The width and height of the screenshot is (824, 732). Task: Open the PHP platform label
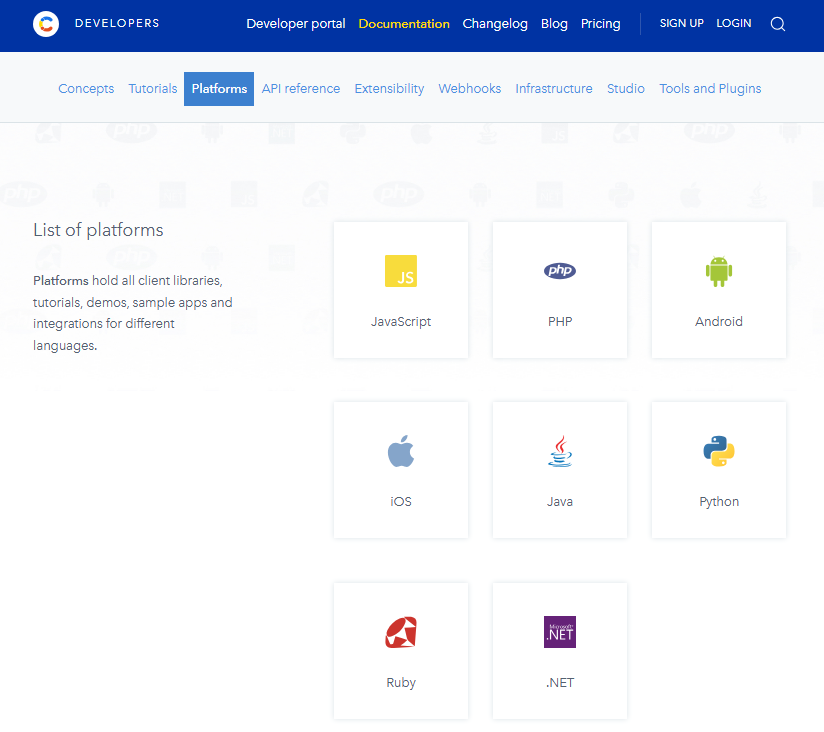(x=560, y=322)
